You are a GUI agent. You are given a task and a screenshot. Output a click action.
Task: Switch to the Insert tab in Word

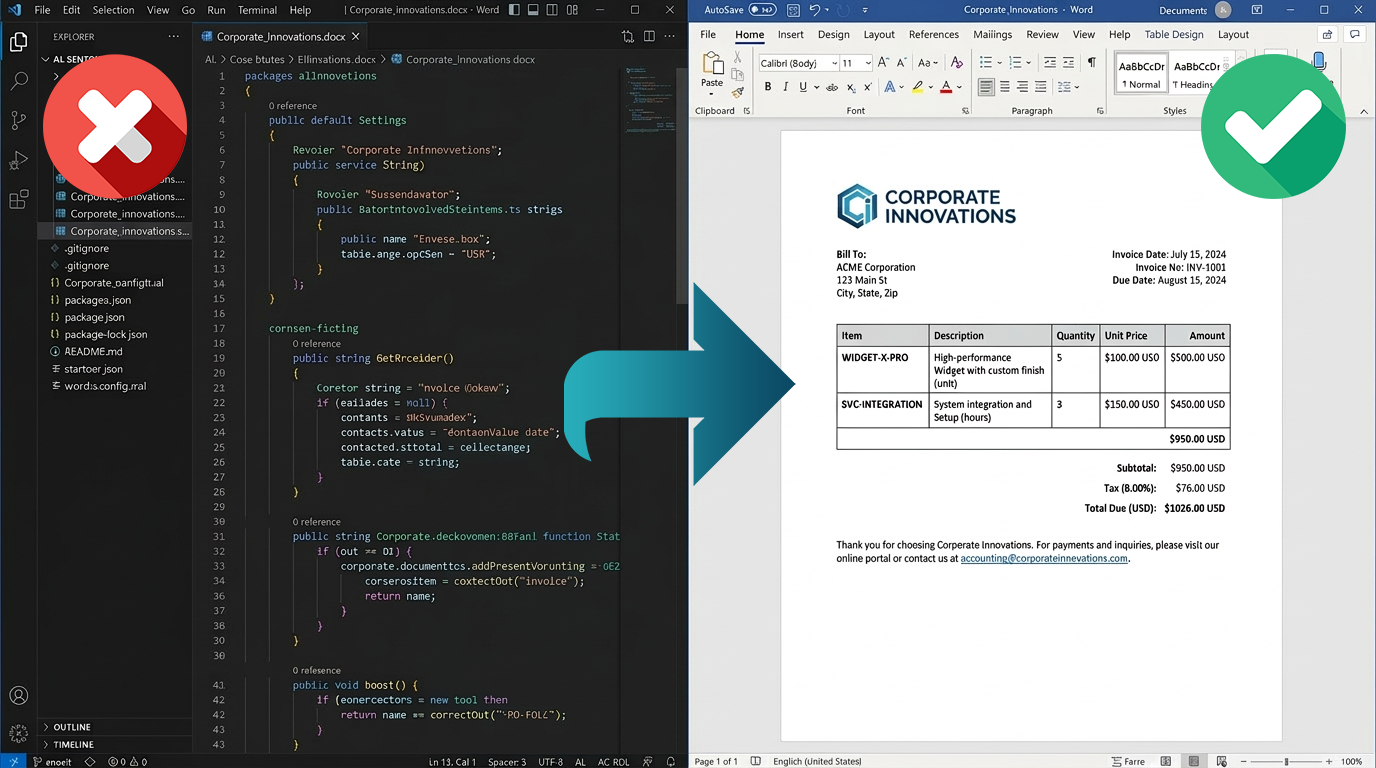790,34
